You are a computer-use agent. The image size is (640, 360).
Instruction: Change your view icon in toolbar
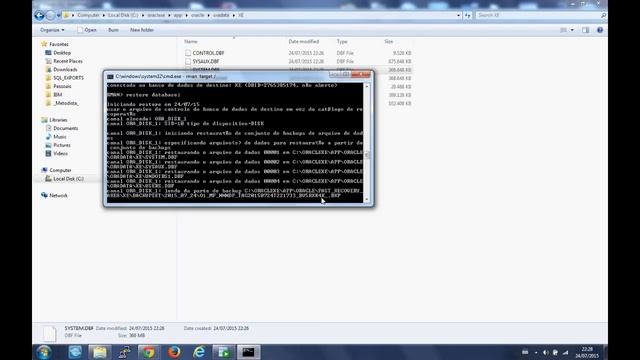click(563, 30)
